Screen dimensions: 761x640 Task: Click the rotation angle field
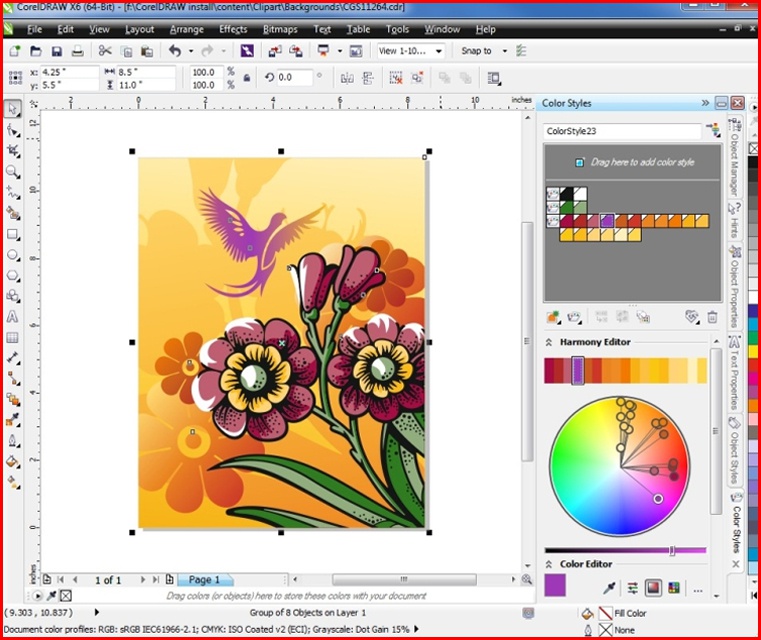click(294, 78)
